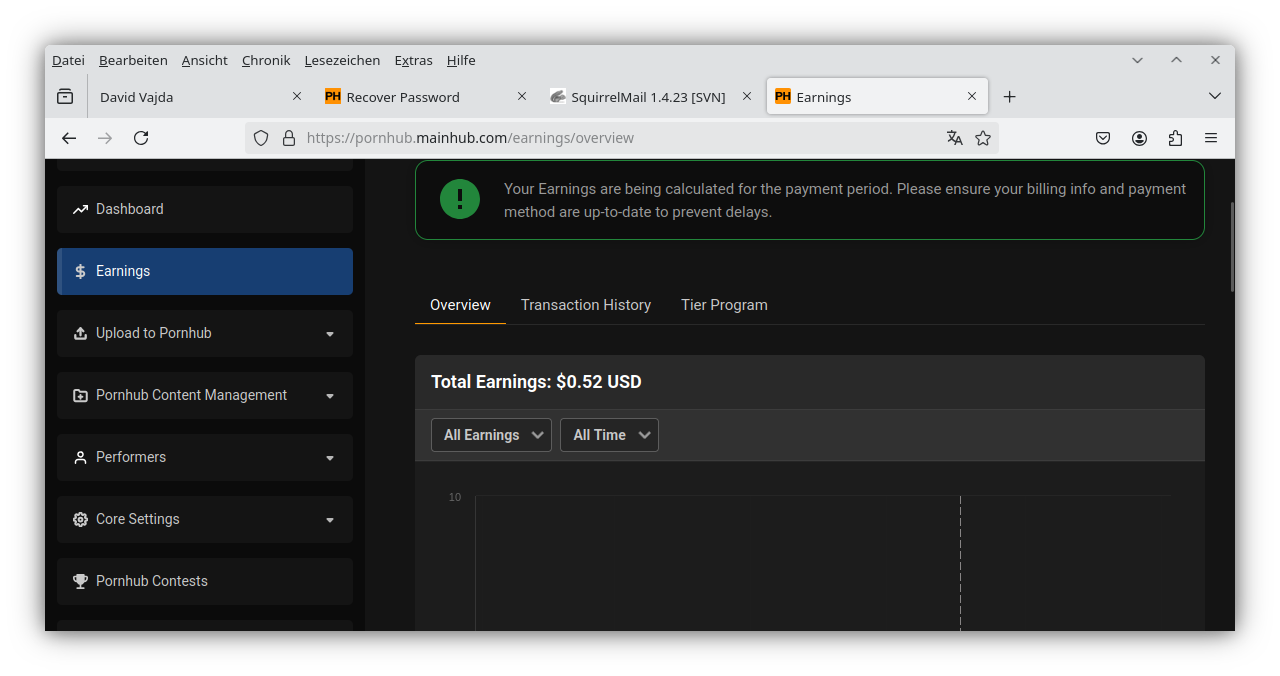Expand Pornhub Content Management section
This screenshot has height=676, width=1280.
point(205,395)
